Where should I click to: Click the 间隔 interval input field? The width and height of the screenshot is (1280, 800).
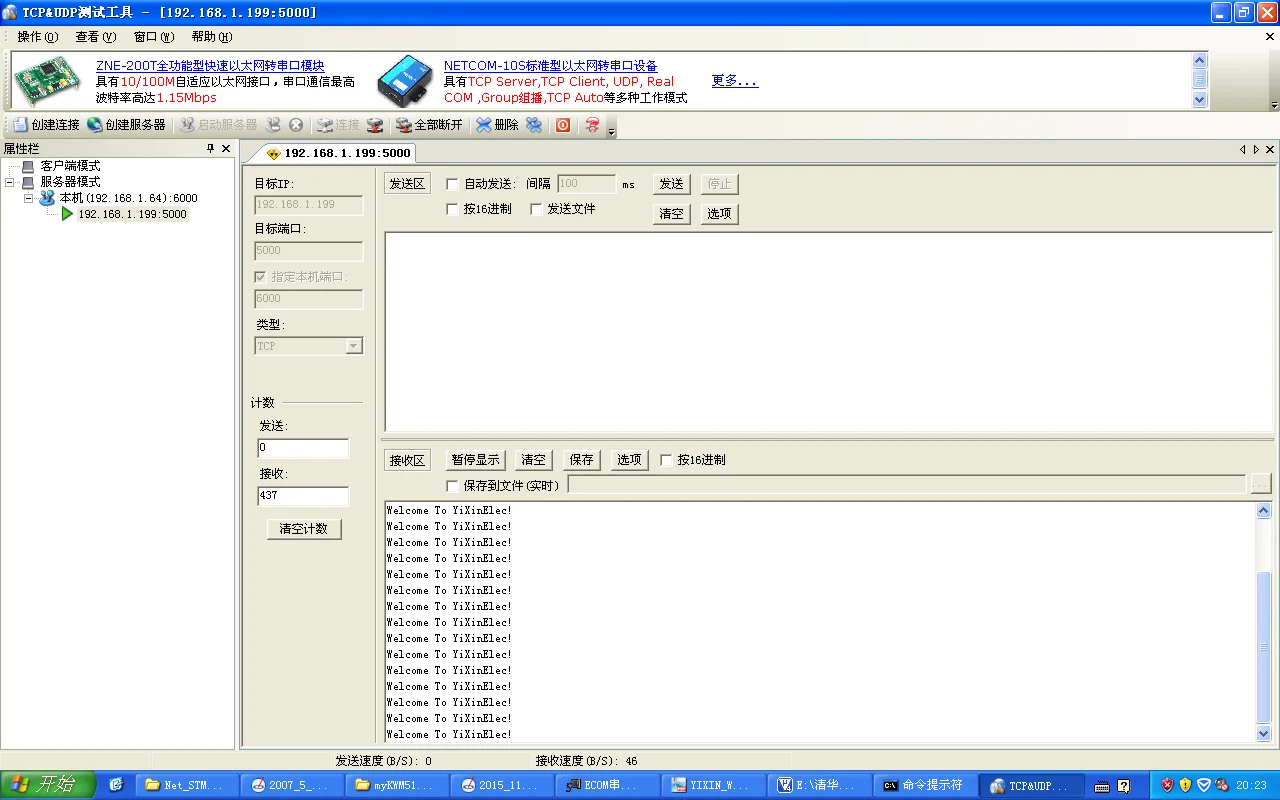(586, 184)
